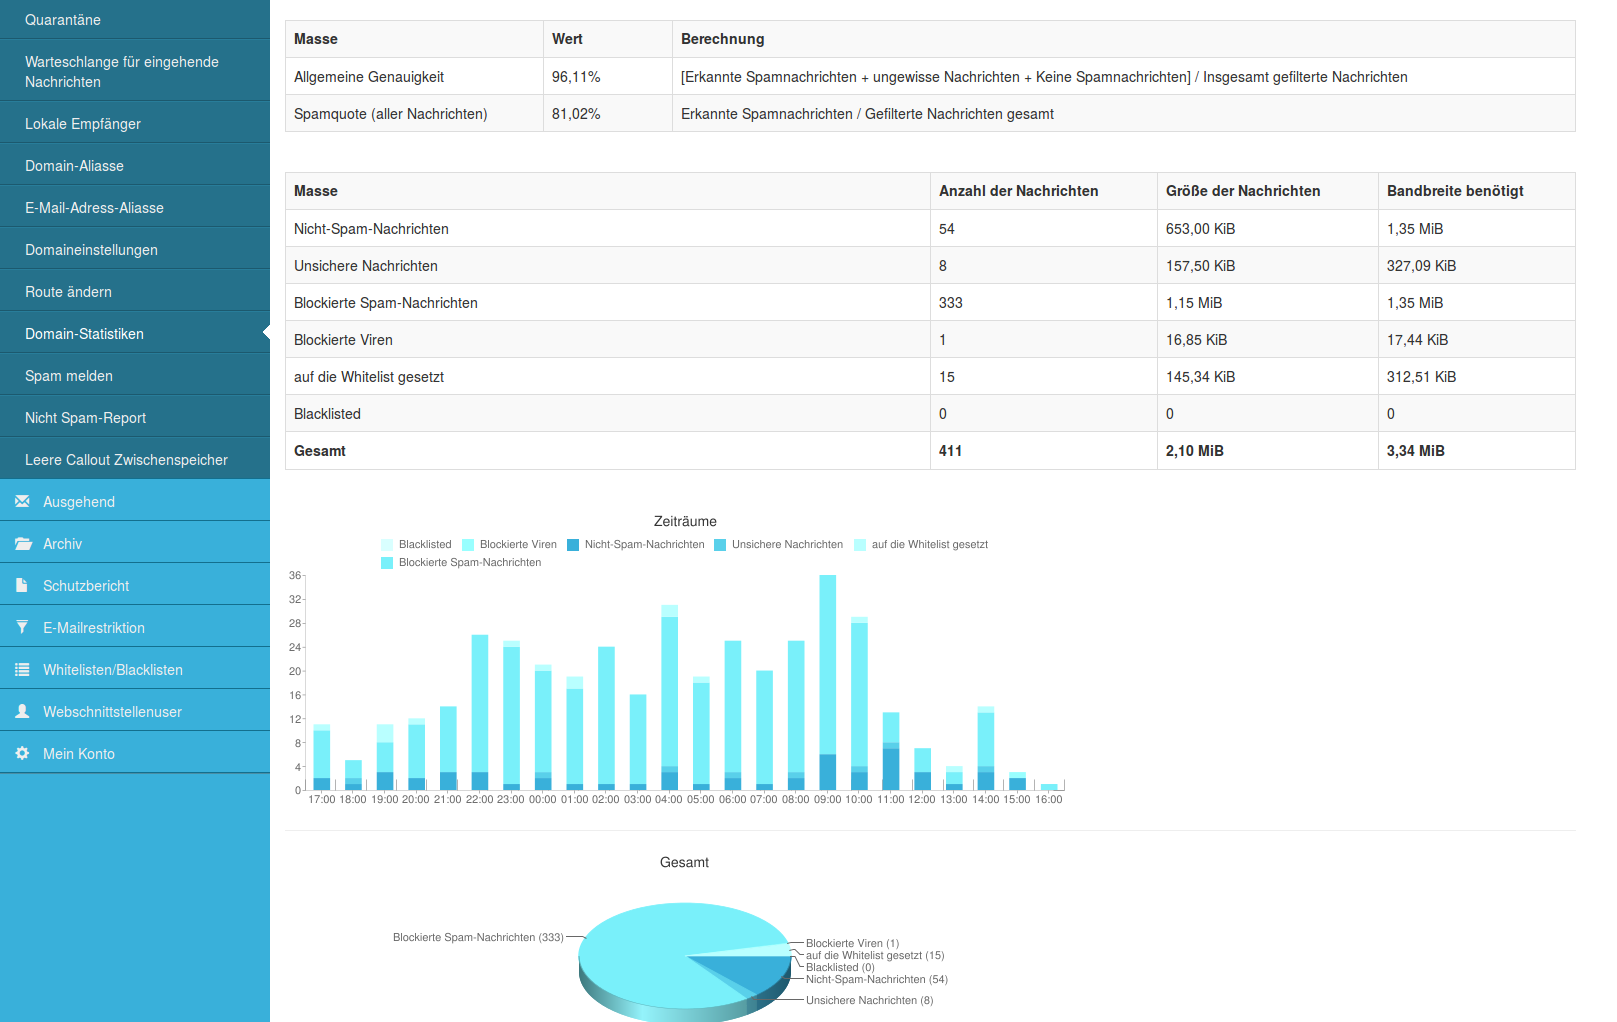Open Domain-Statistiken in the sidebar

(x=84, y=334)
